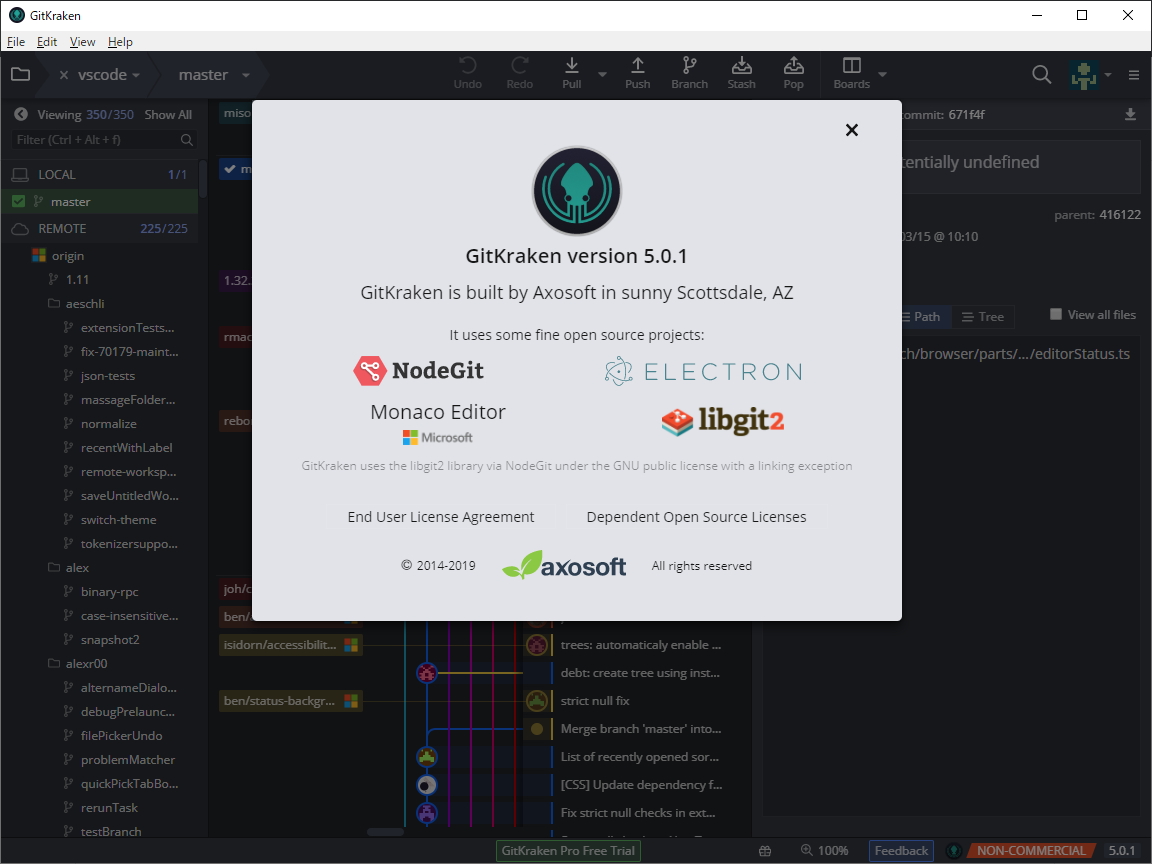
Task: Open the hamburger menu at top right
Action: coord(1133,74)
